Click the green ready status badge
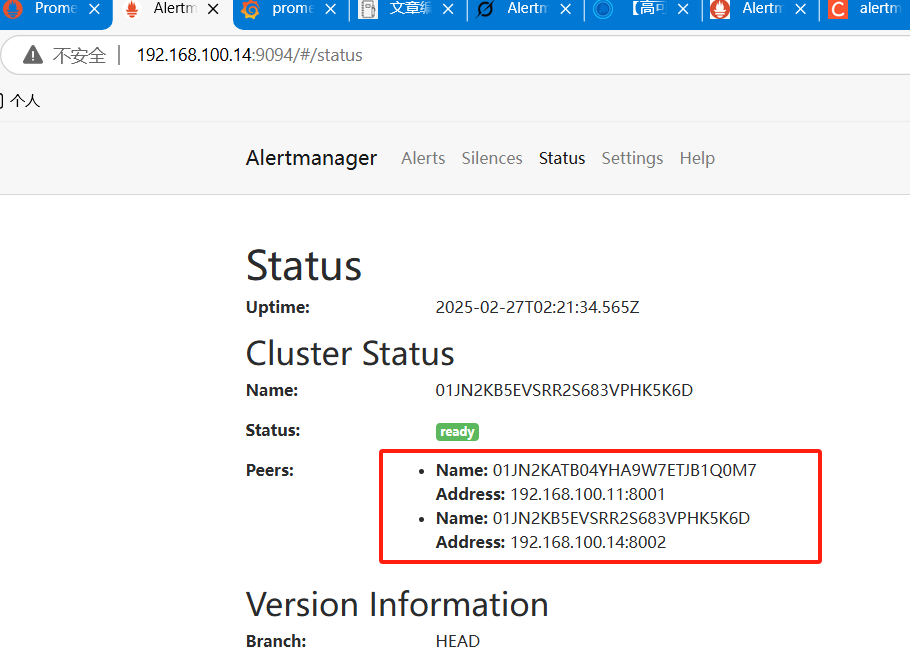The width and height of the screenshot is (910, 666). (x=457, y=432)
